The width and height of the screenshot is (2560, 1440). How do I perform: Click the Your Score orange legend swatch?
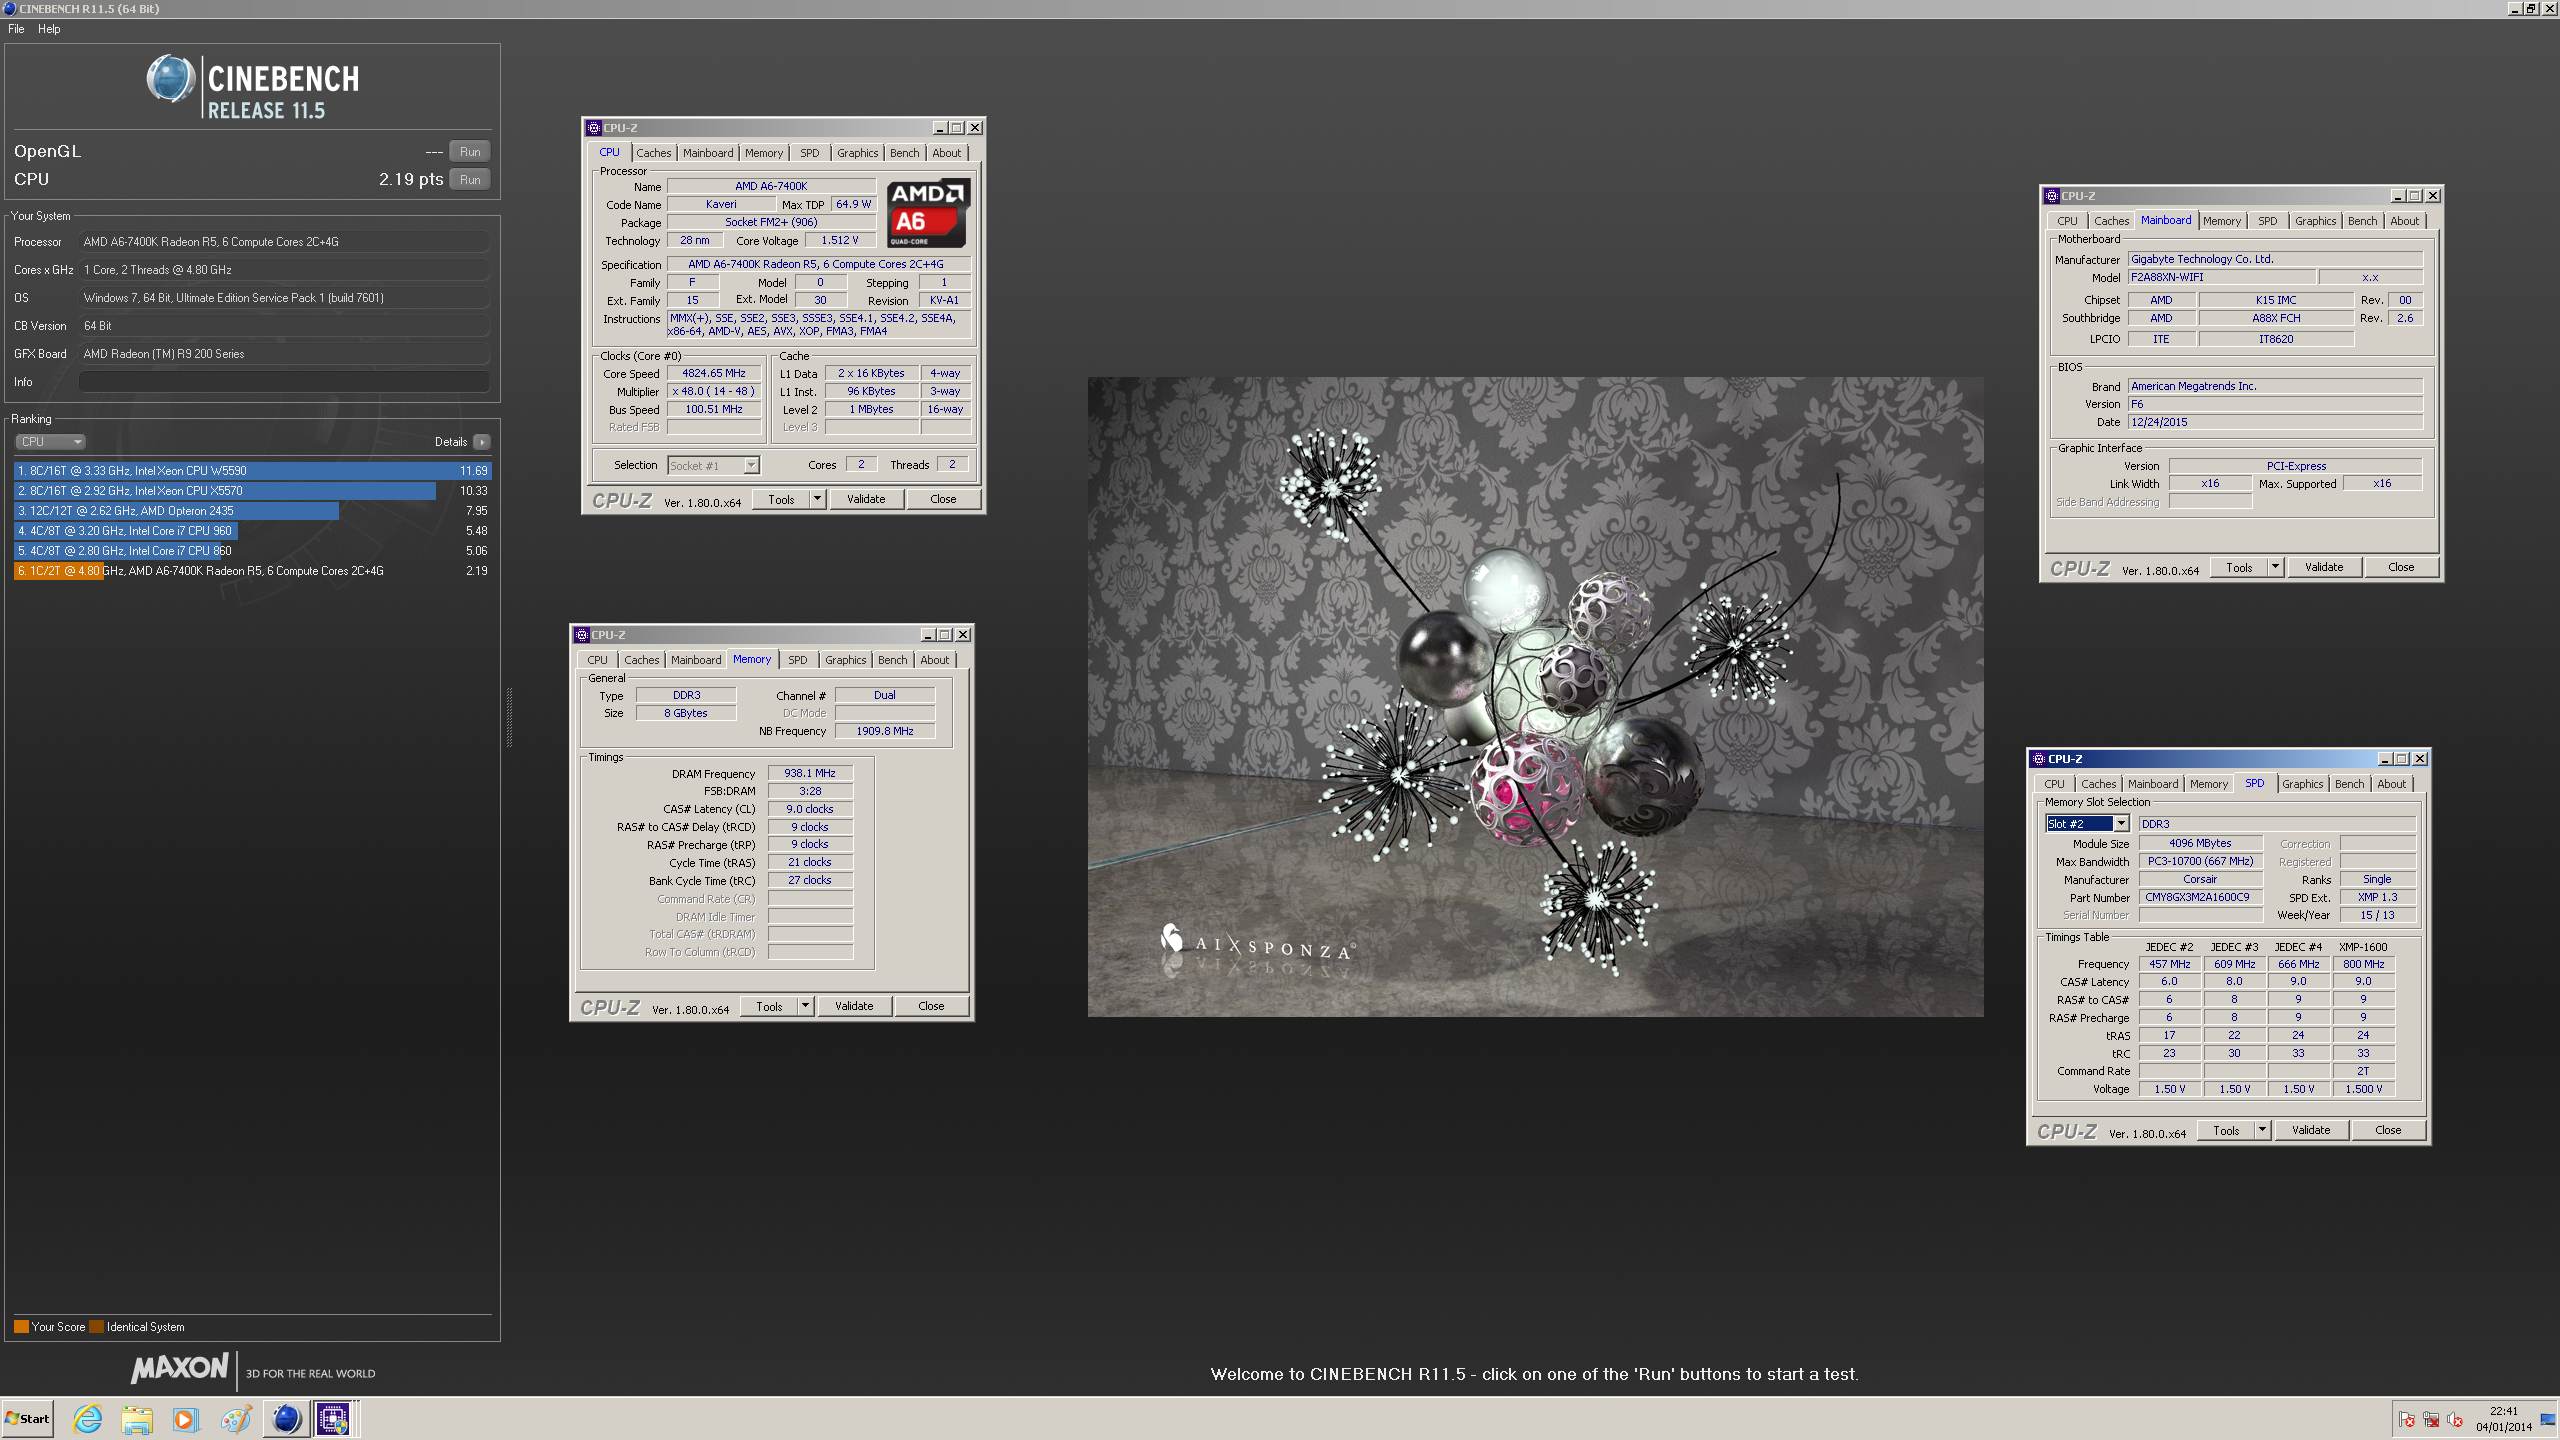(x=21, y=1327)
